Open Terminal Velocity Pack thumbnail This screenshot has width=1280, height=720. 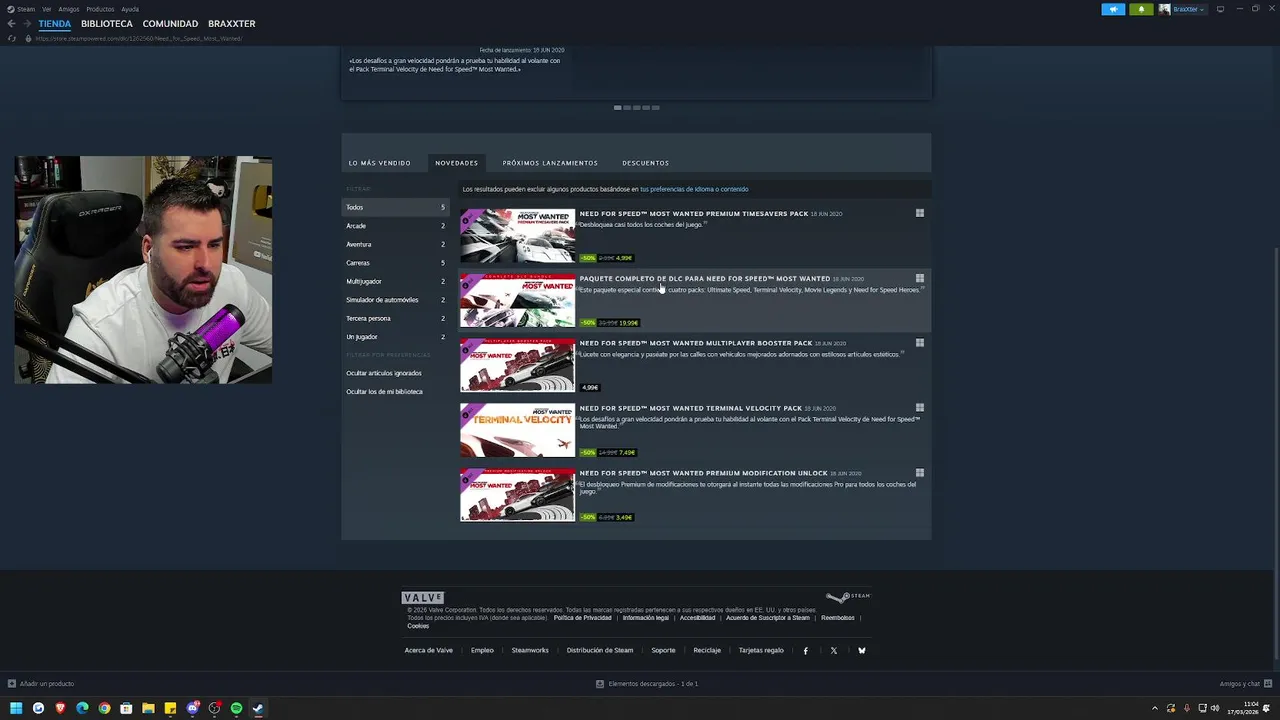[x=517, y=430]
